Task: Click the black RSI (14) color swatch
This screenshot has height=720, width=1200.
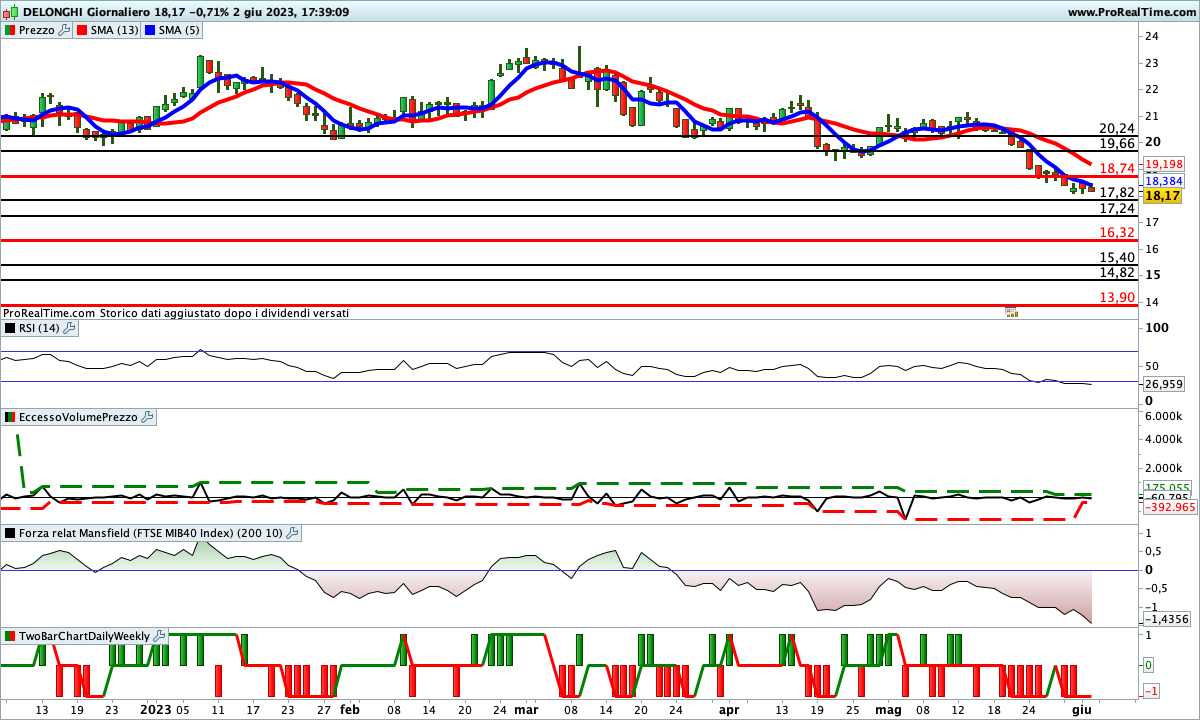Action: pos(11,327)
